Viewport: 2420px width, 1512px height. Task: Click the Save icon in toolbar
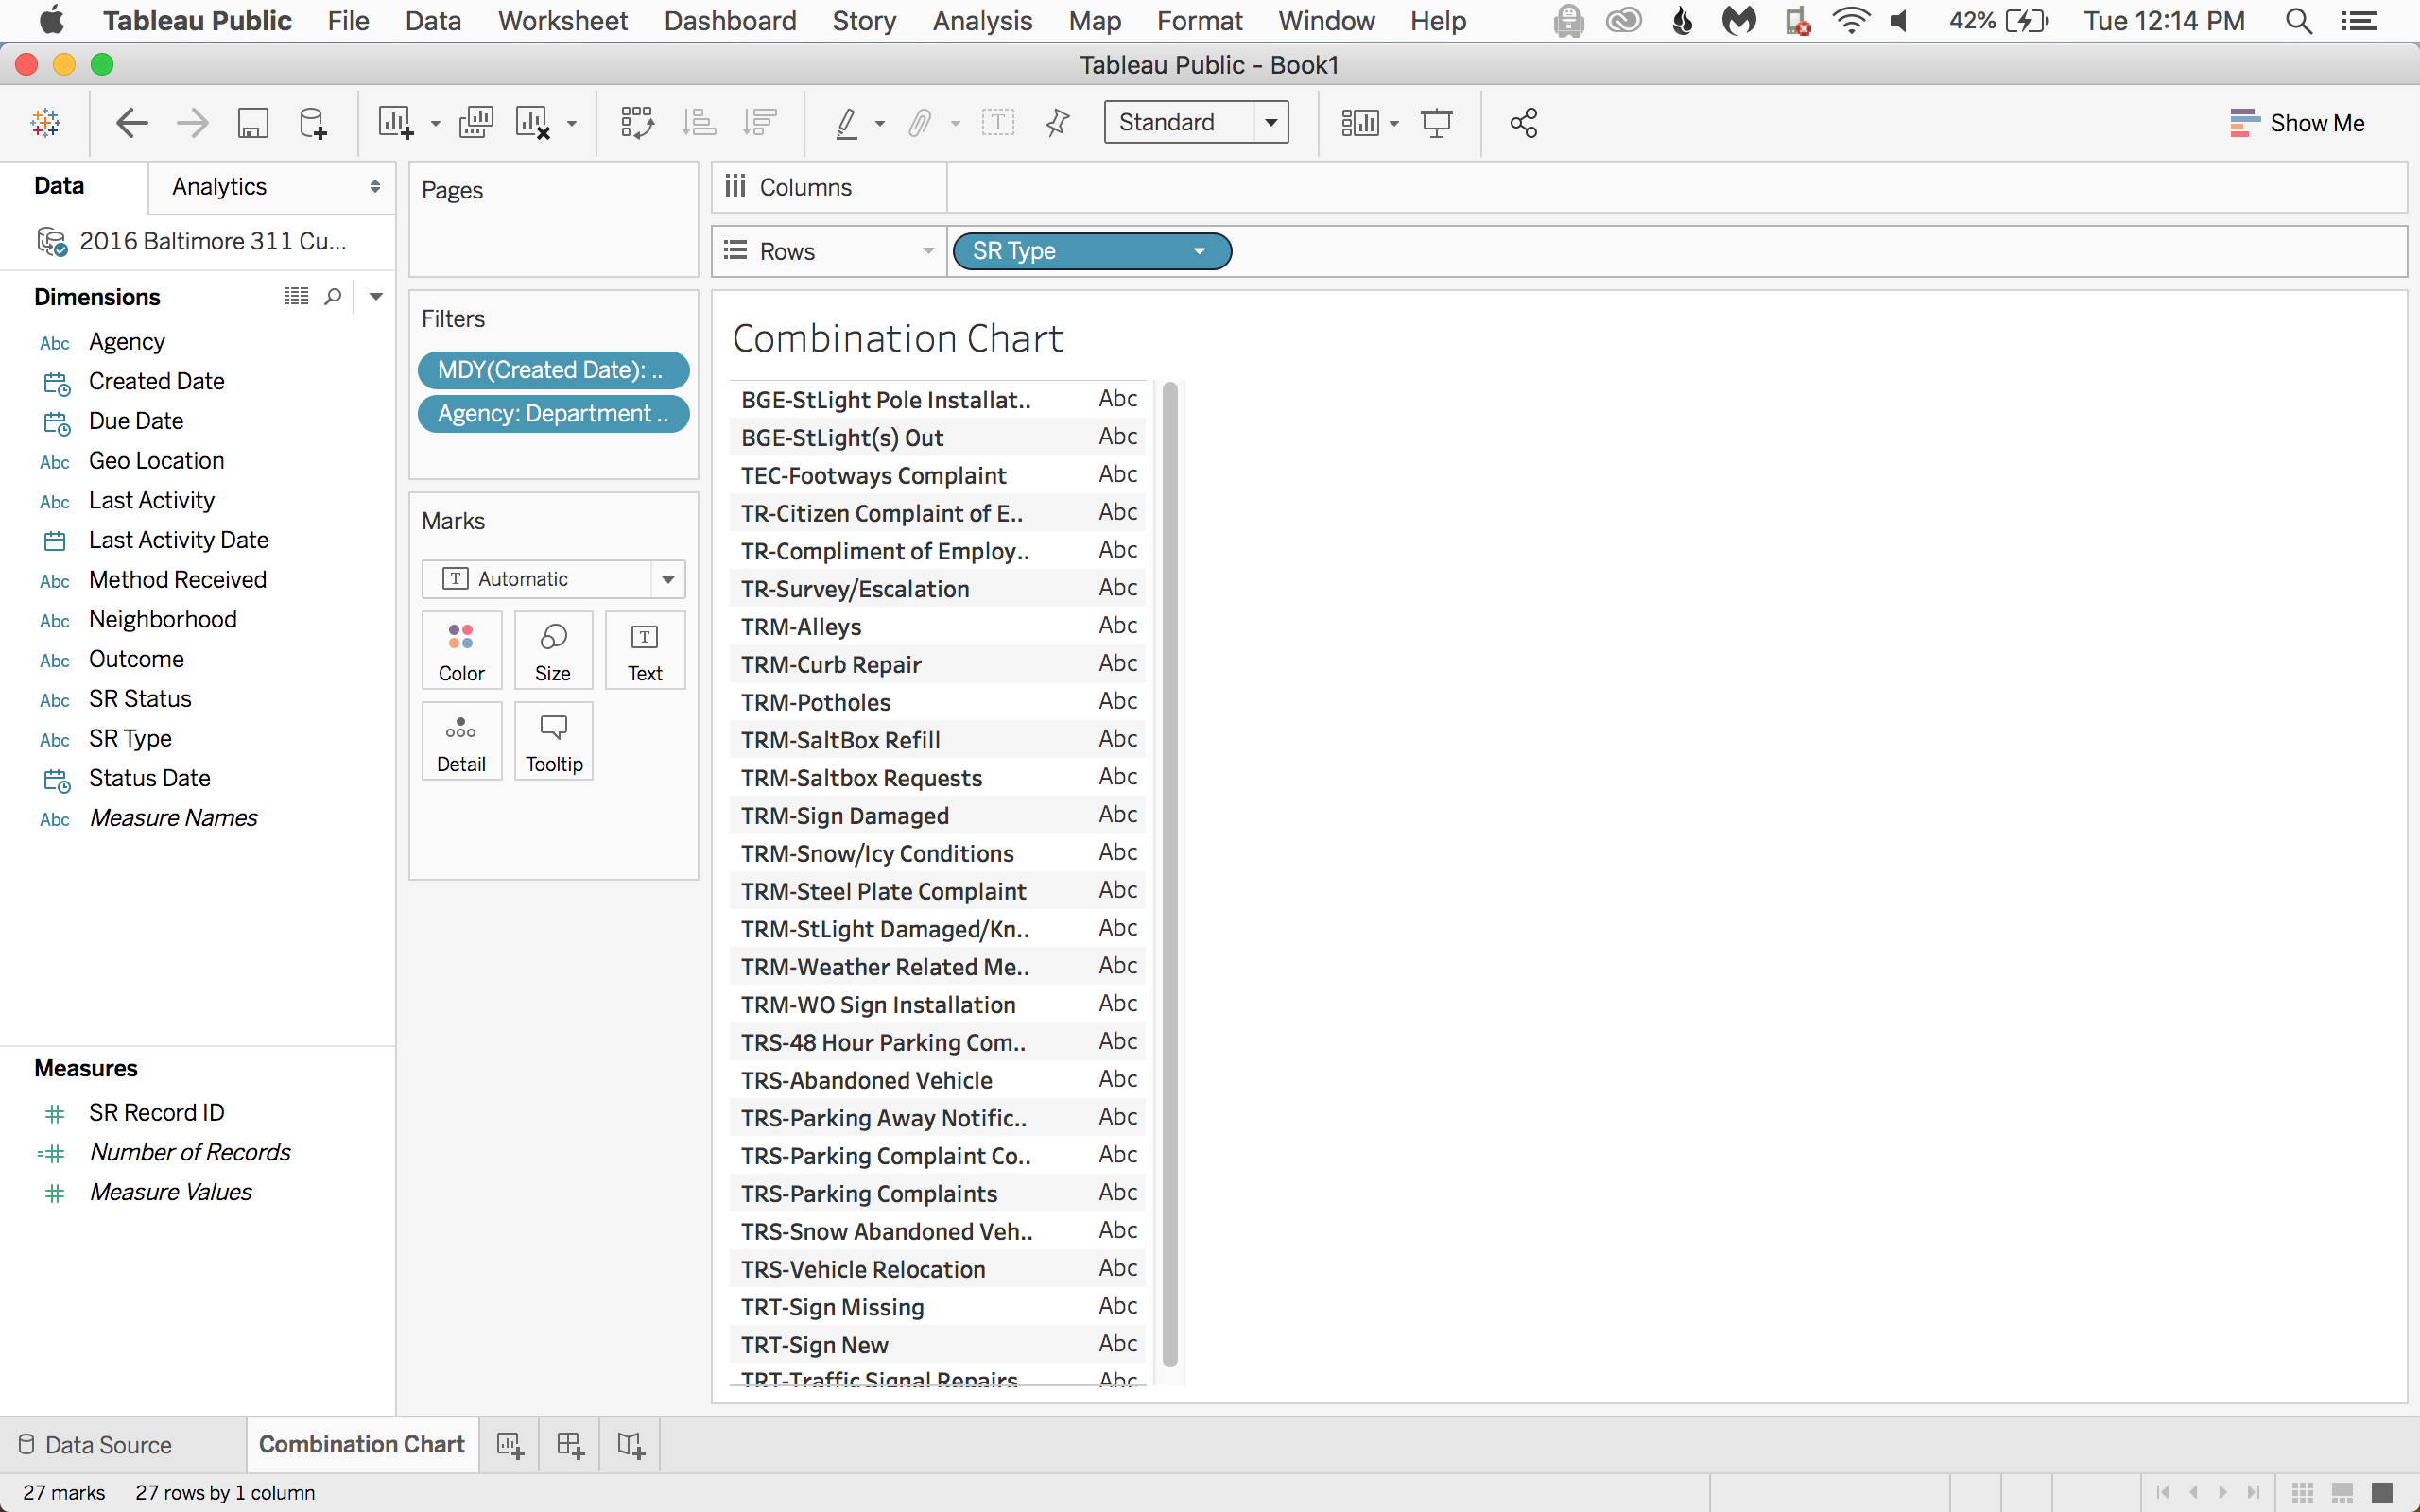pyautogui.click(x=253, y=123)
